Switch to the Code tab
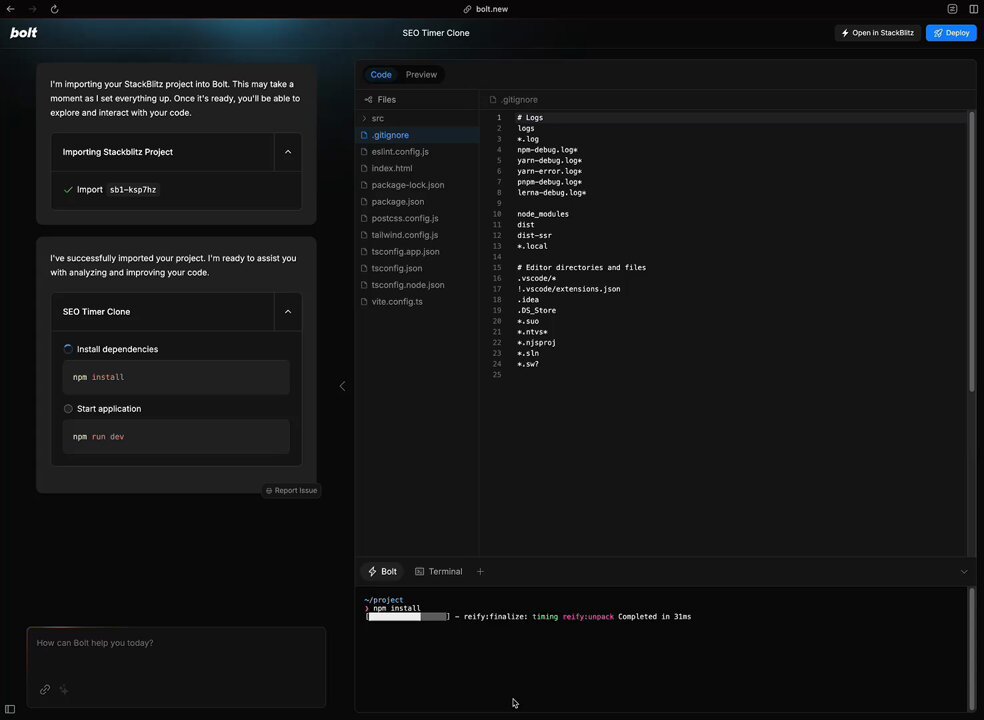This screenshot has width=984, height=720. click(x=381, y=75)
